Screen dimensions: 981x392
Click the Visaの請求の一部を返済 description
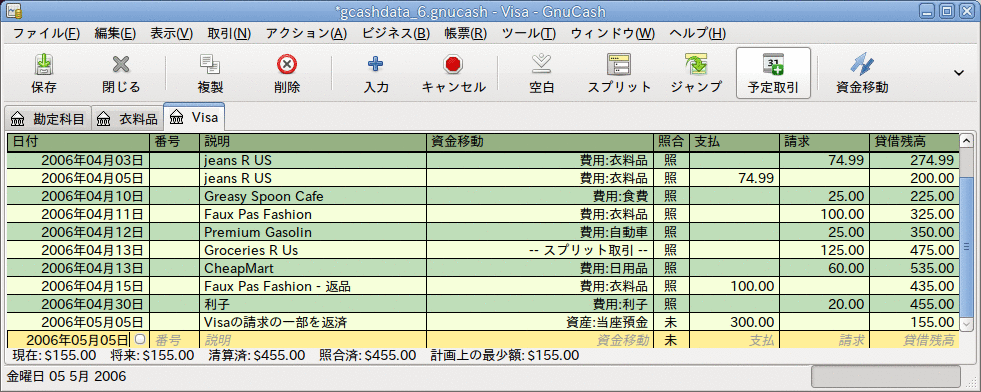pos(275,323)
